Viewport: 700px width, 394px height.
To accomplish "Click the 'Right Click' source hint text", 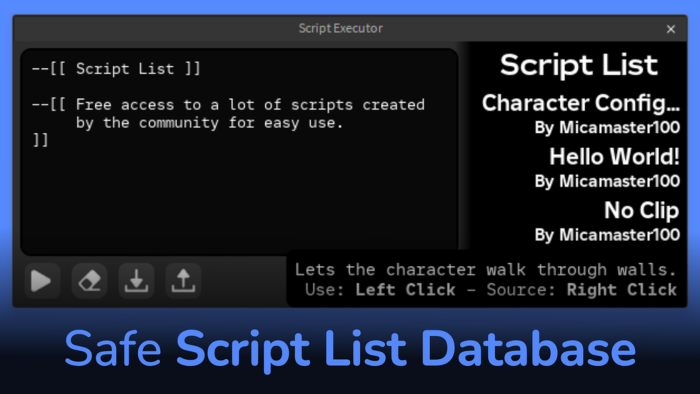I will pyautogui.click(x=621, y=290).
